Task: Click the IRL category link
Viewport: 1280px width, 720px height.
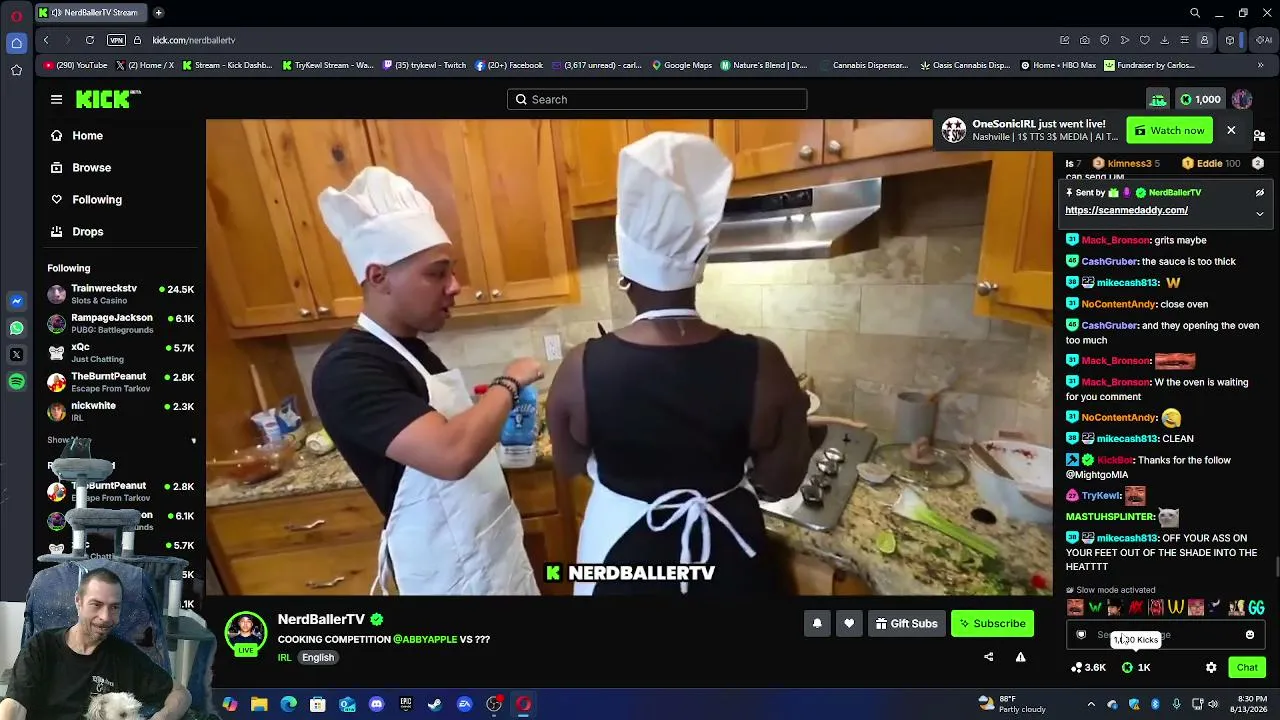Action: [284, 657]
